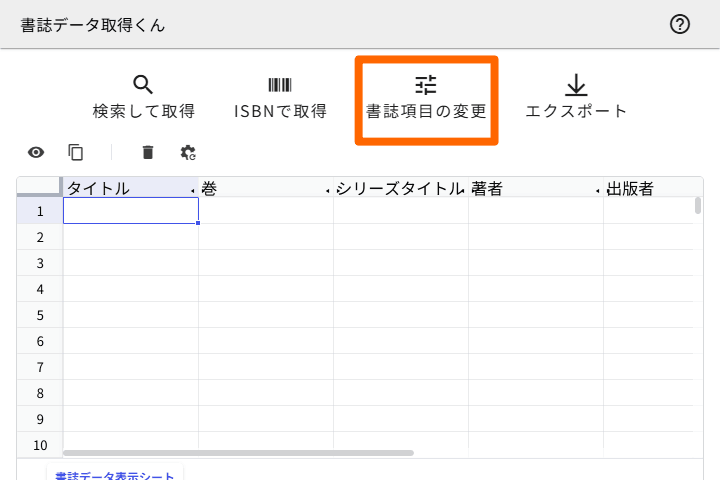The image size is (720, 480).
Task: Select the シリーズタイトル column header
Action: click(400, 188)
